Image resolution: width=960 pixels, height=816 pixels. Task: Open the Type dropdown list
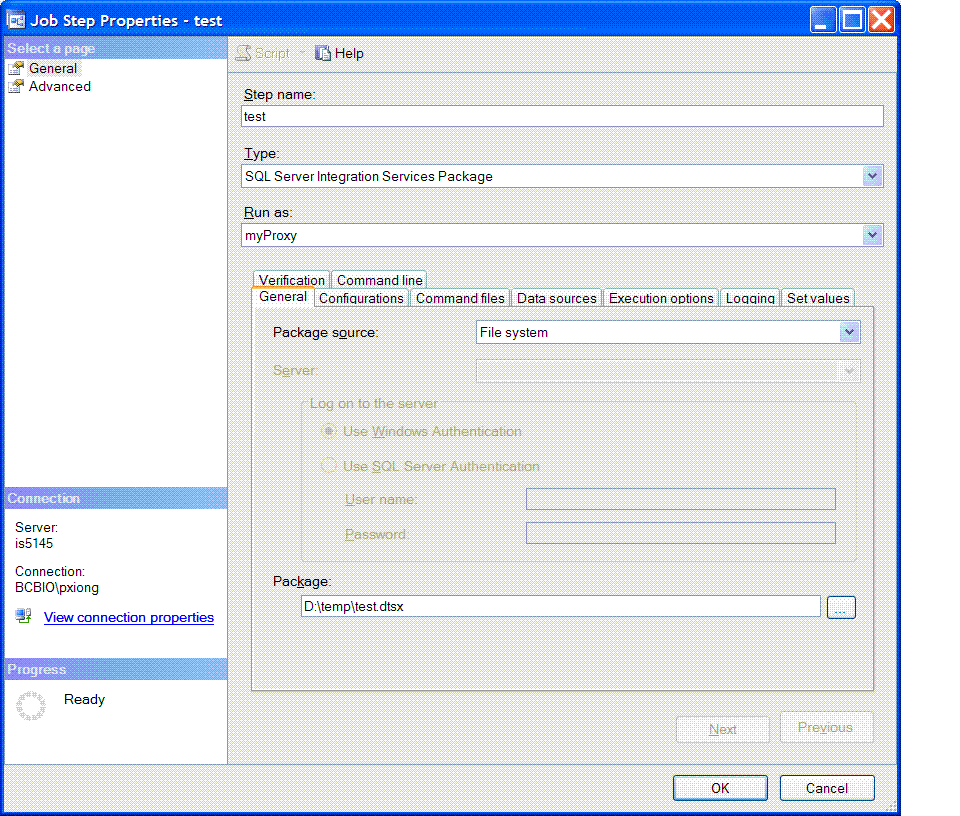[x=872, y=176]
